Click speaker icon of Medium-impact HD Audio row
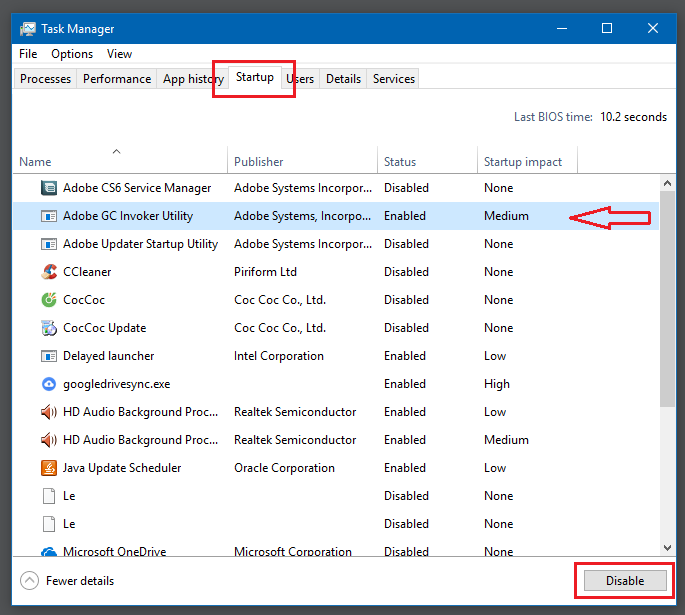This screenshot has width=685, height=615. (x=48, y=440)
